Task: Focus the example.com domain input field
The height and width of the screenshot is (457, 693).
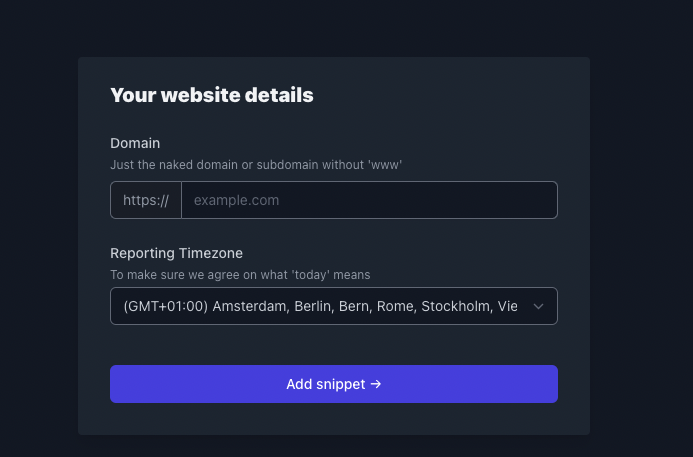Action: pos(369,200)
